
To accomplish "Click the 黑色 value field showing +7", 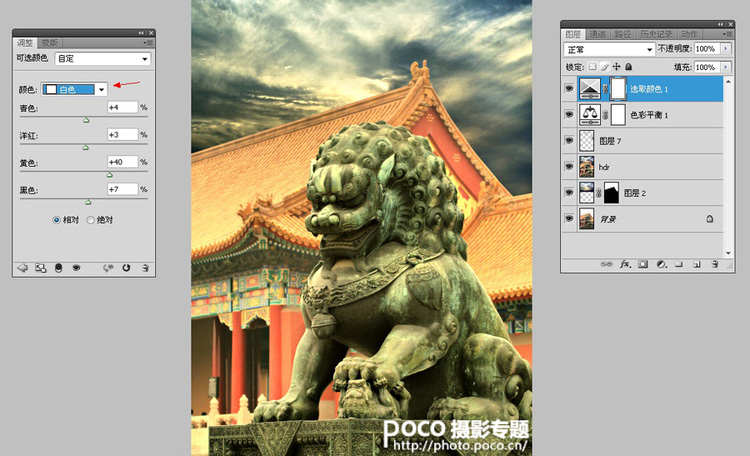I will click(x=122, y=189).
